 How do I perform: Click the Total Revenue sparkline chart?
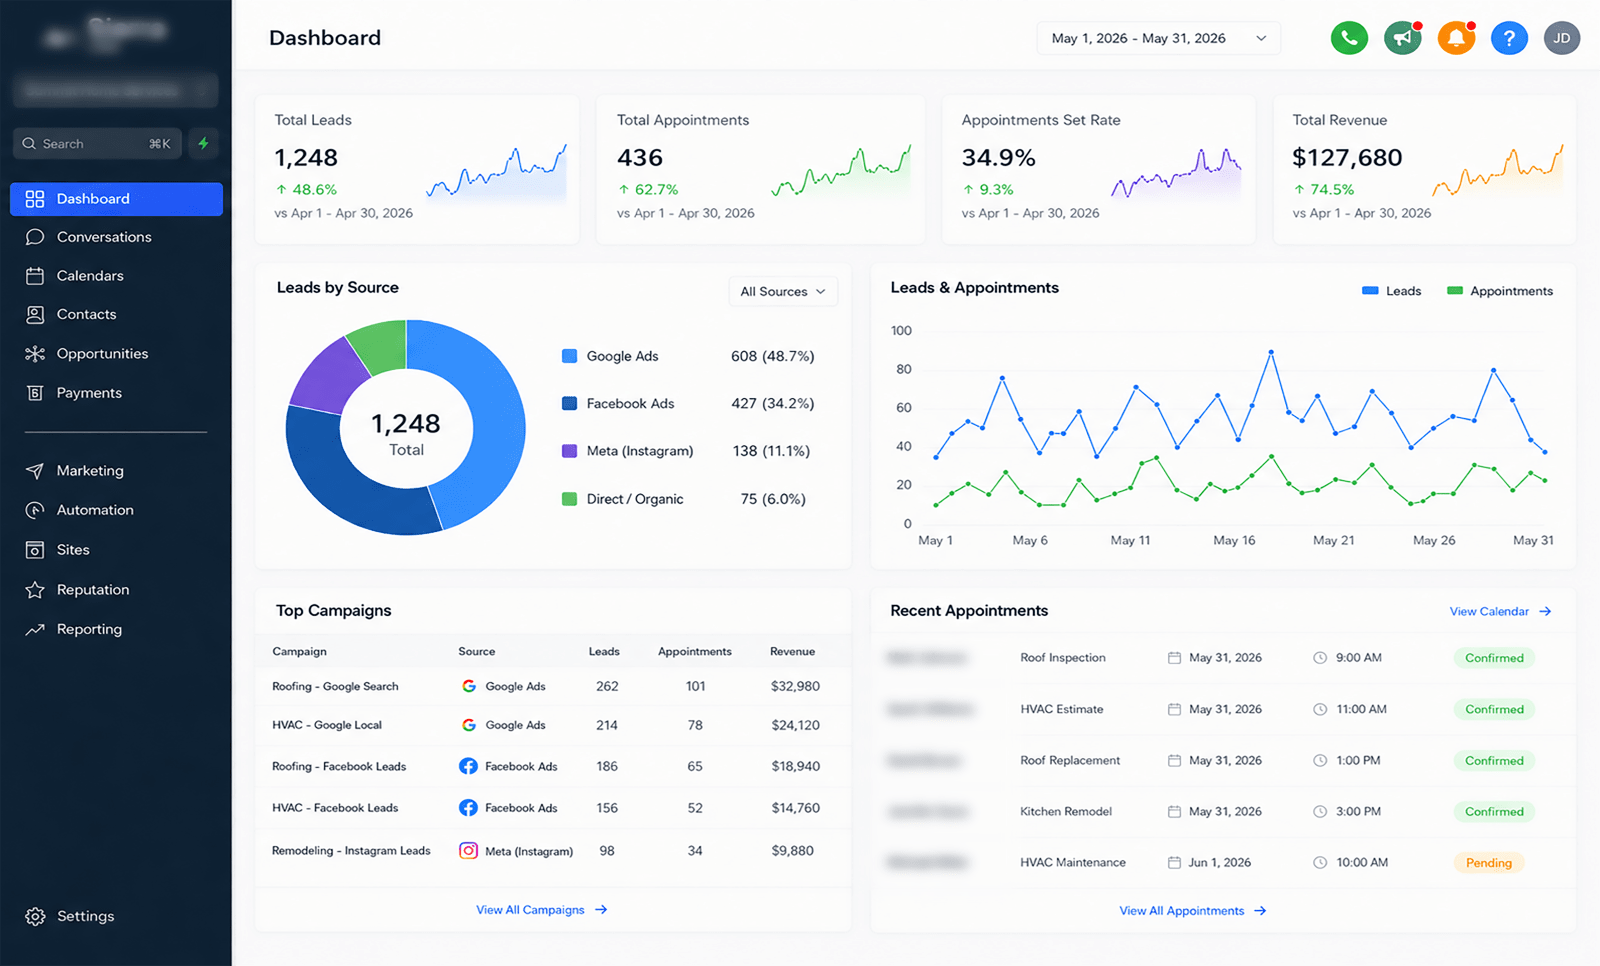[x=1497, y=170]
